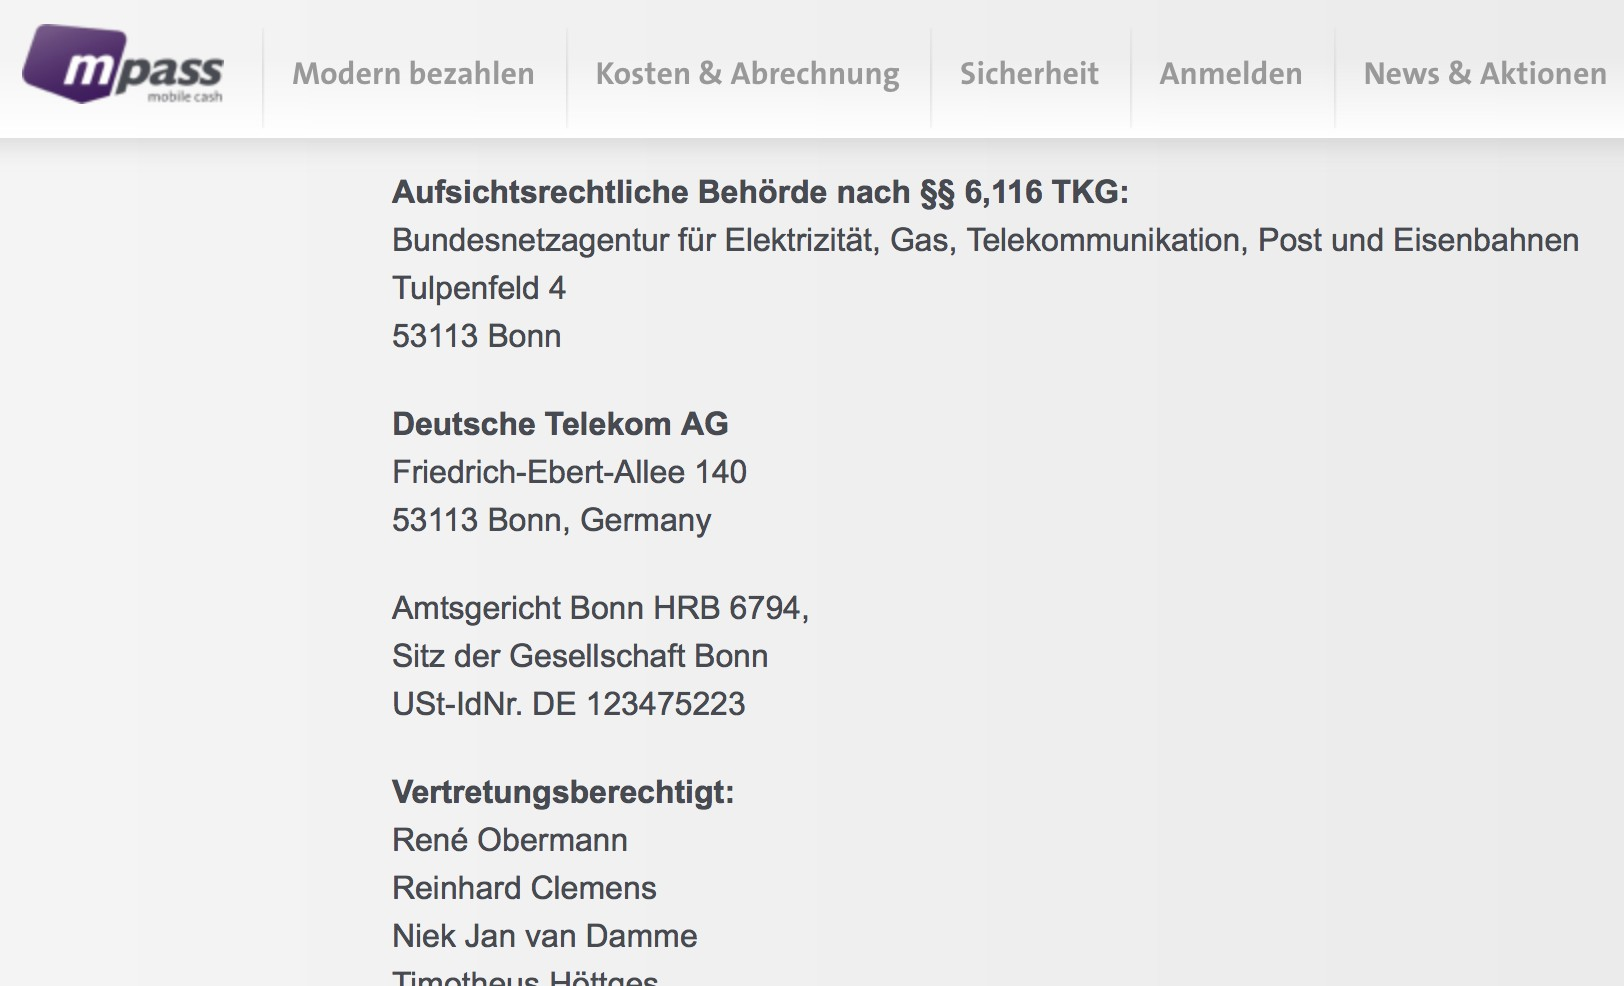Click the name Niek Jan van Damme
Image resolution: width=1624 pixels, height=986 pixels.
pos(544,936)
